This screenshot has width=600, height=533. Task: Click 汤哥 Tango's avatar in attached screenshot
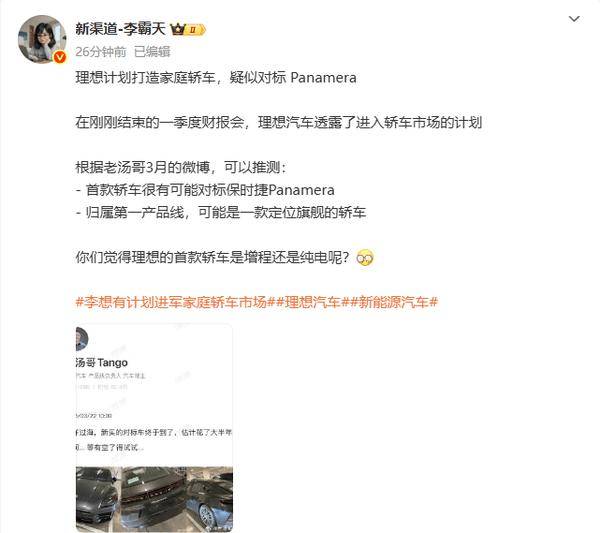pyautogui.click(x=82, y=339)
